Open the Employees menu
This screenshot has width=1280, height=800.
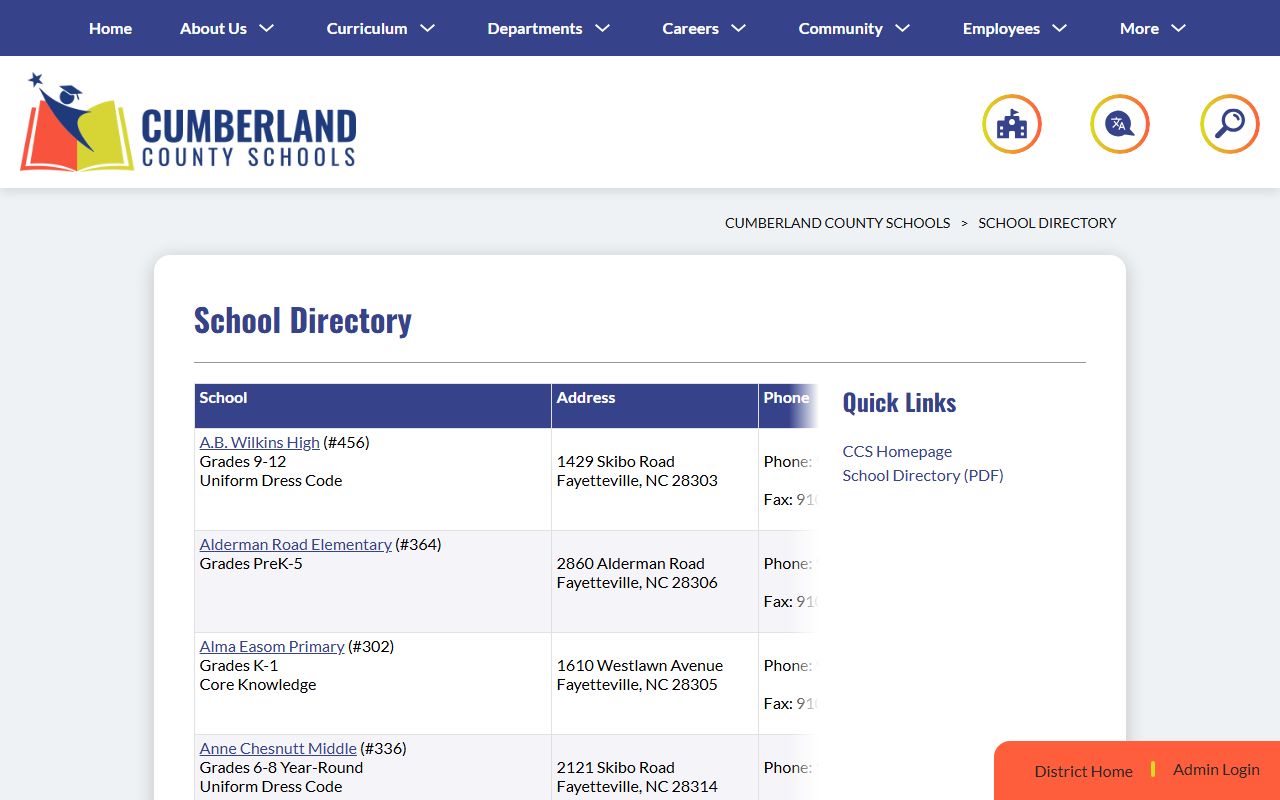point(1001,28)
